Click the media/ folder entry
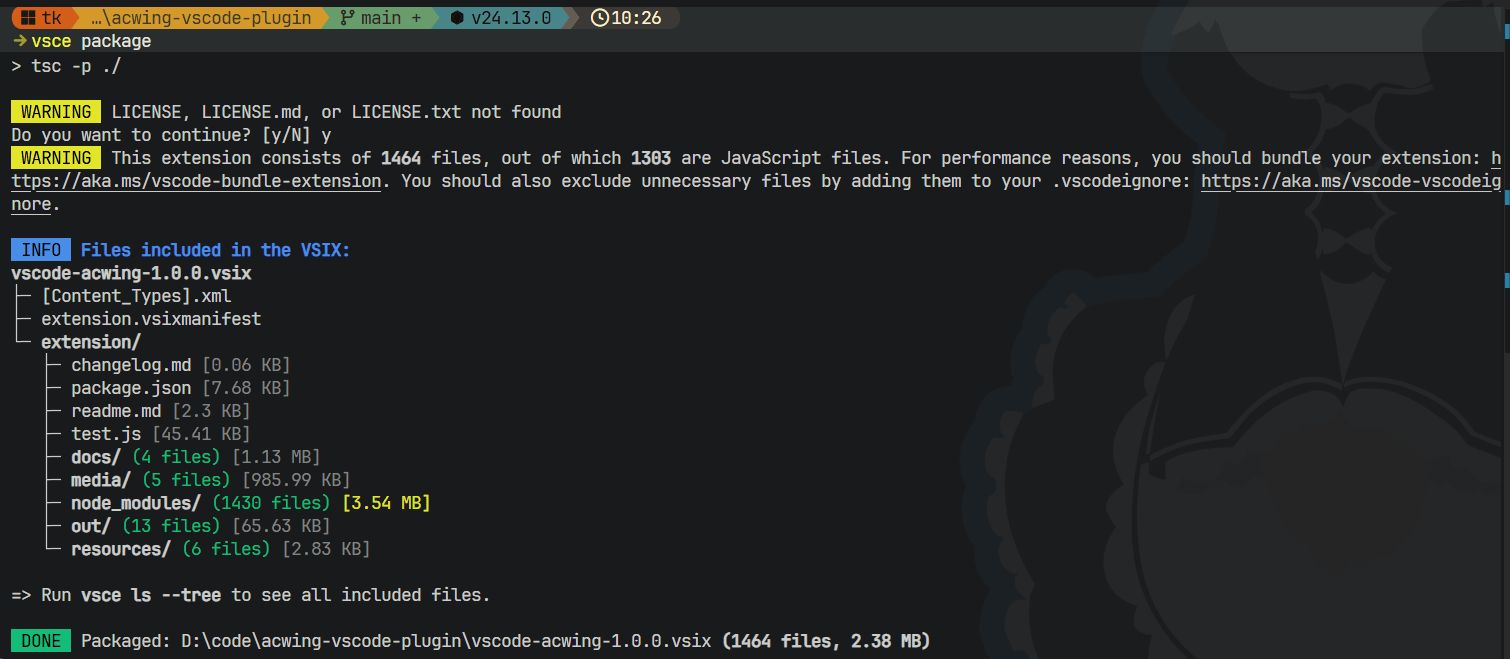Image resolution: width=1510 pixels, height=659 pixels. 101,480
